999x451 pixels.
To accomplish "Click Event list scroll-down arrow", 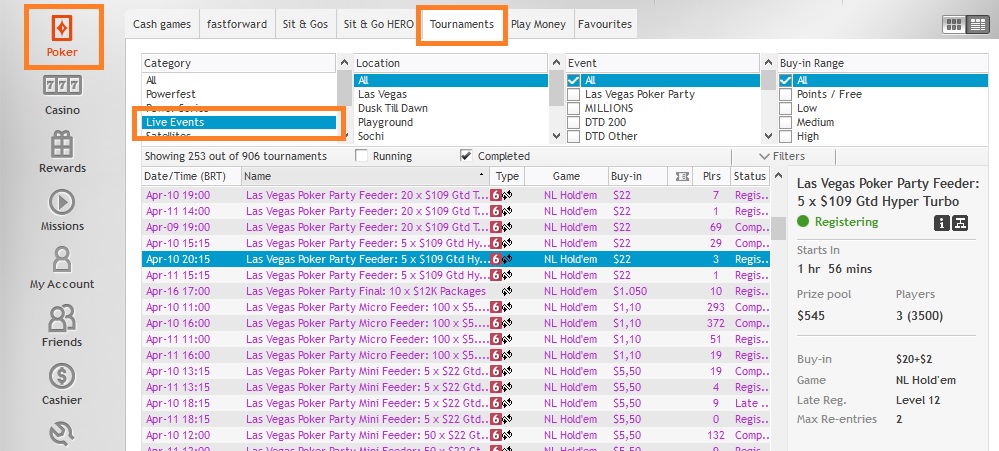I will [x=768, y=136].
